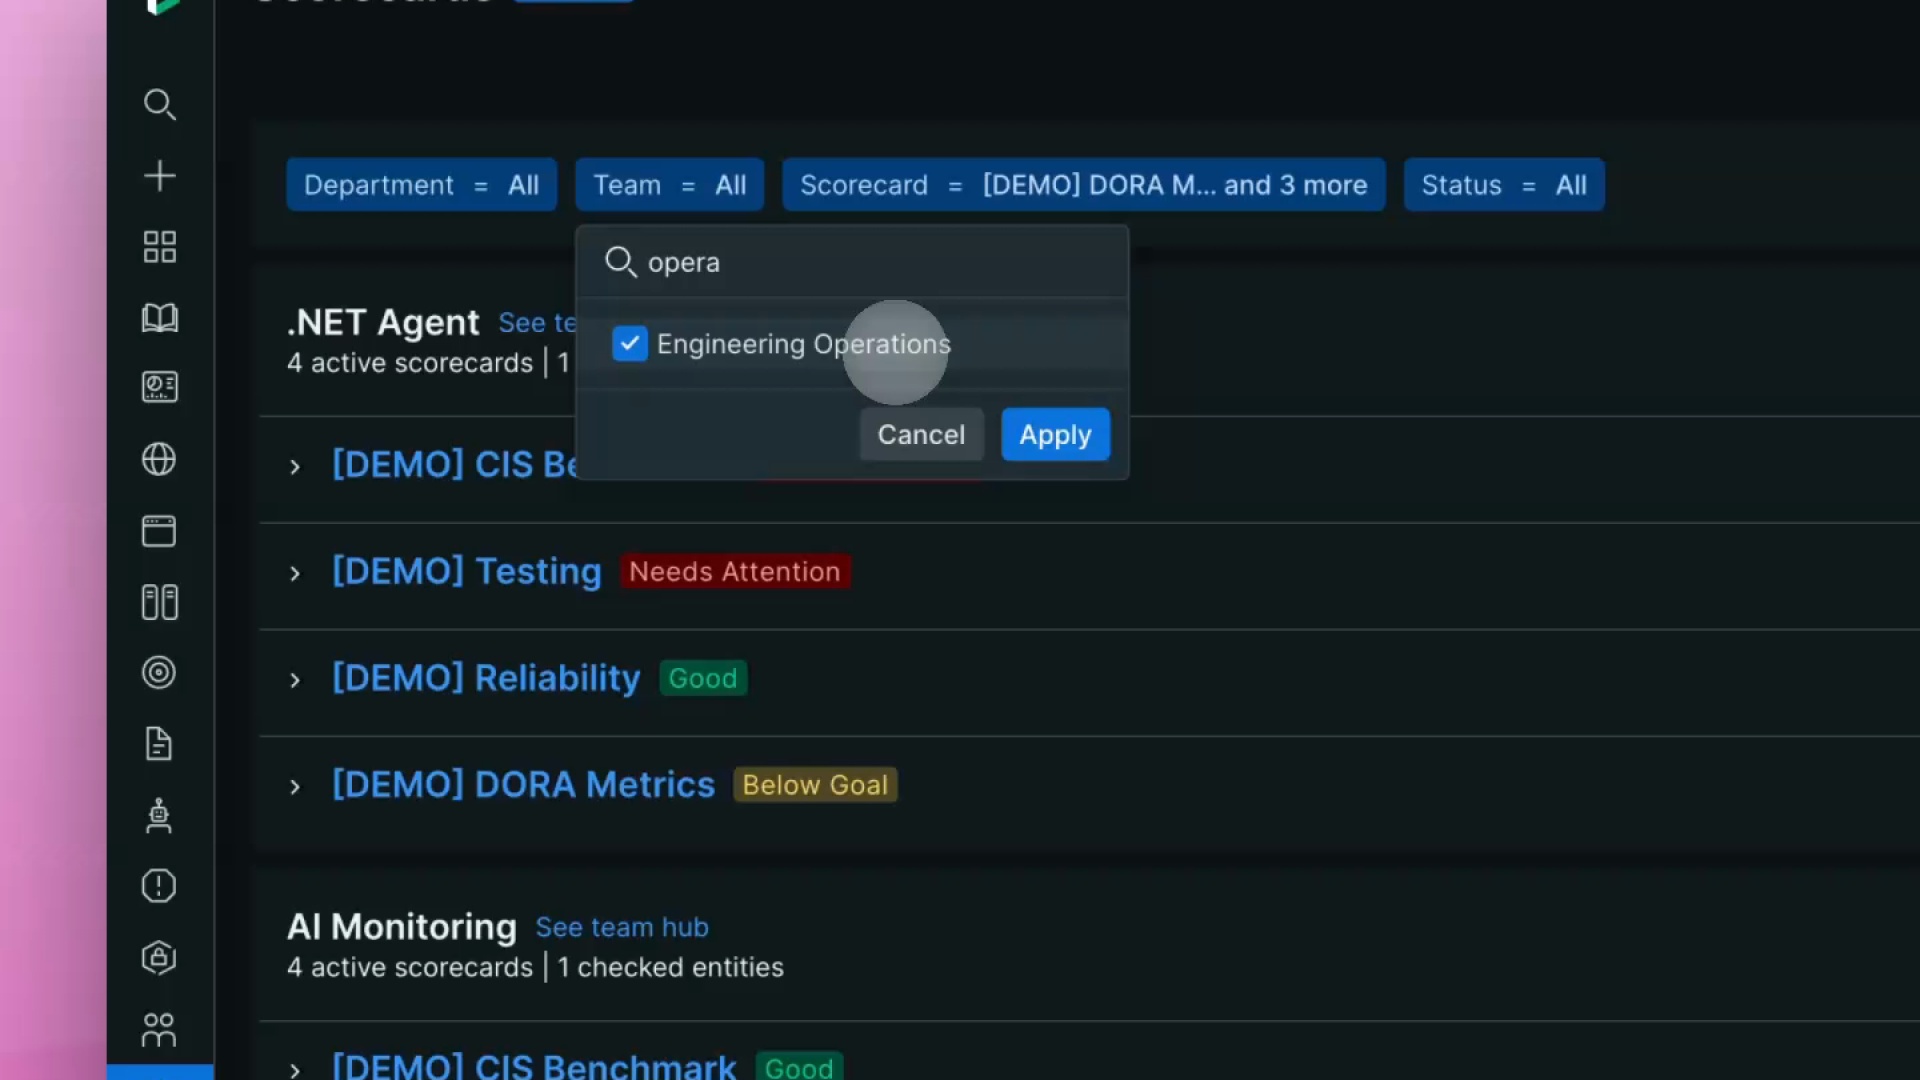Open the alert exclamation sidebar icon

click(159, 886)
